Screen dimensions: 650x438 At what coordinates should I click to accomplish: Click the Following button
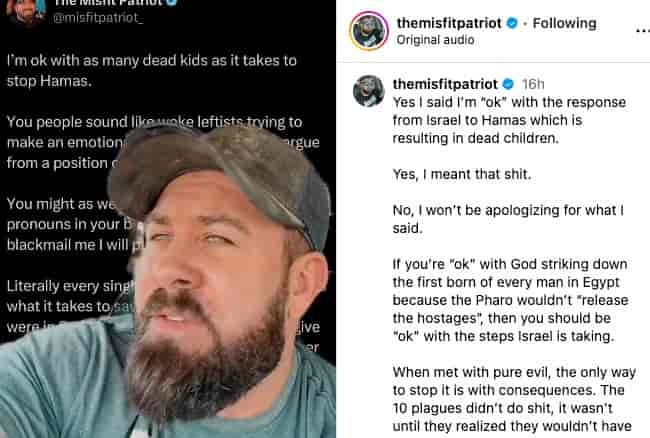pos(564,23)
